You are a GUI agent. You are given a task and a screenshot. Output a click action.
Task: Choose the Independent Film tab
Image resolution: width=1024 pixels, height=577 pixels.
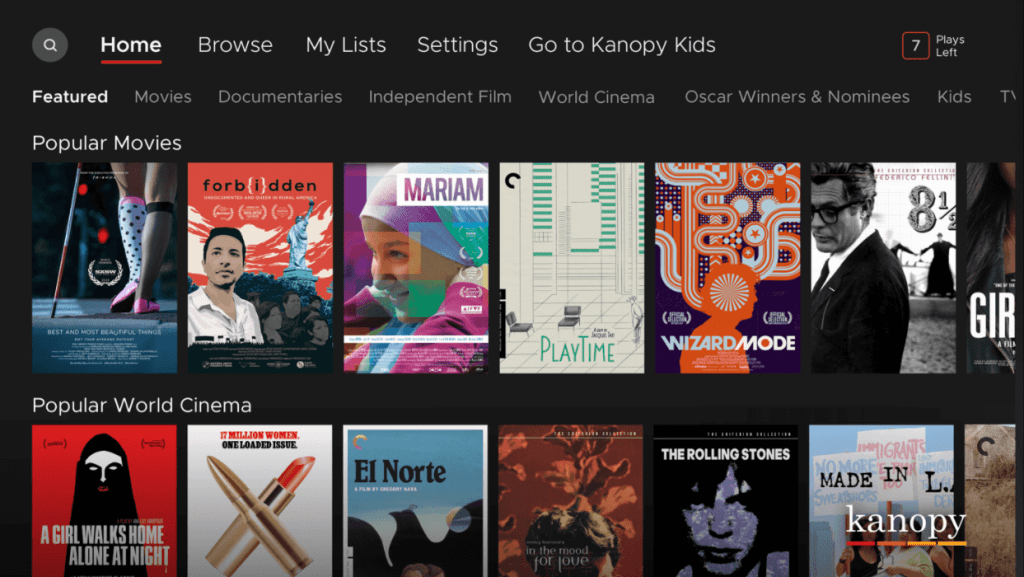[x=440, y=97]
